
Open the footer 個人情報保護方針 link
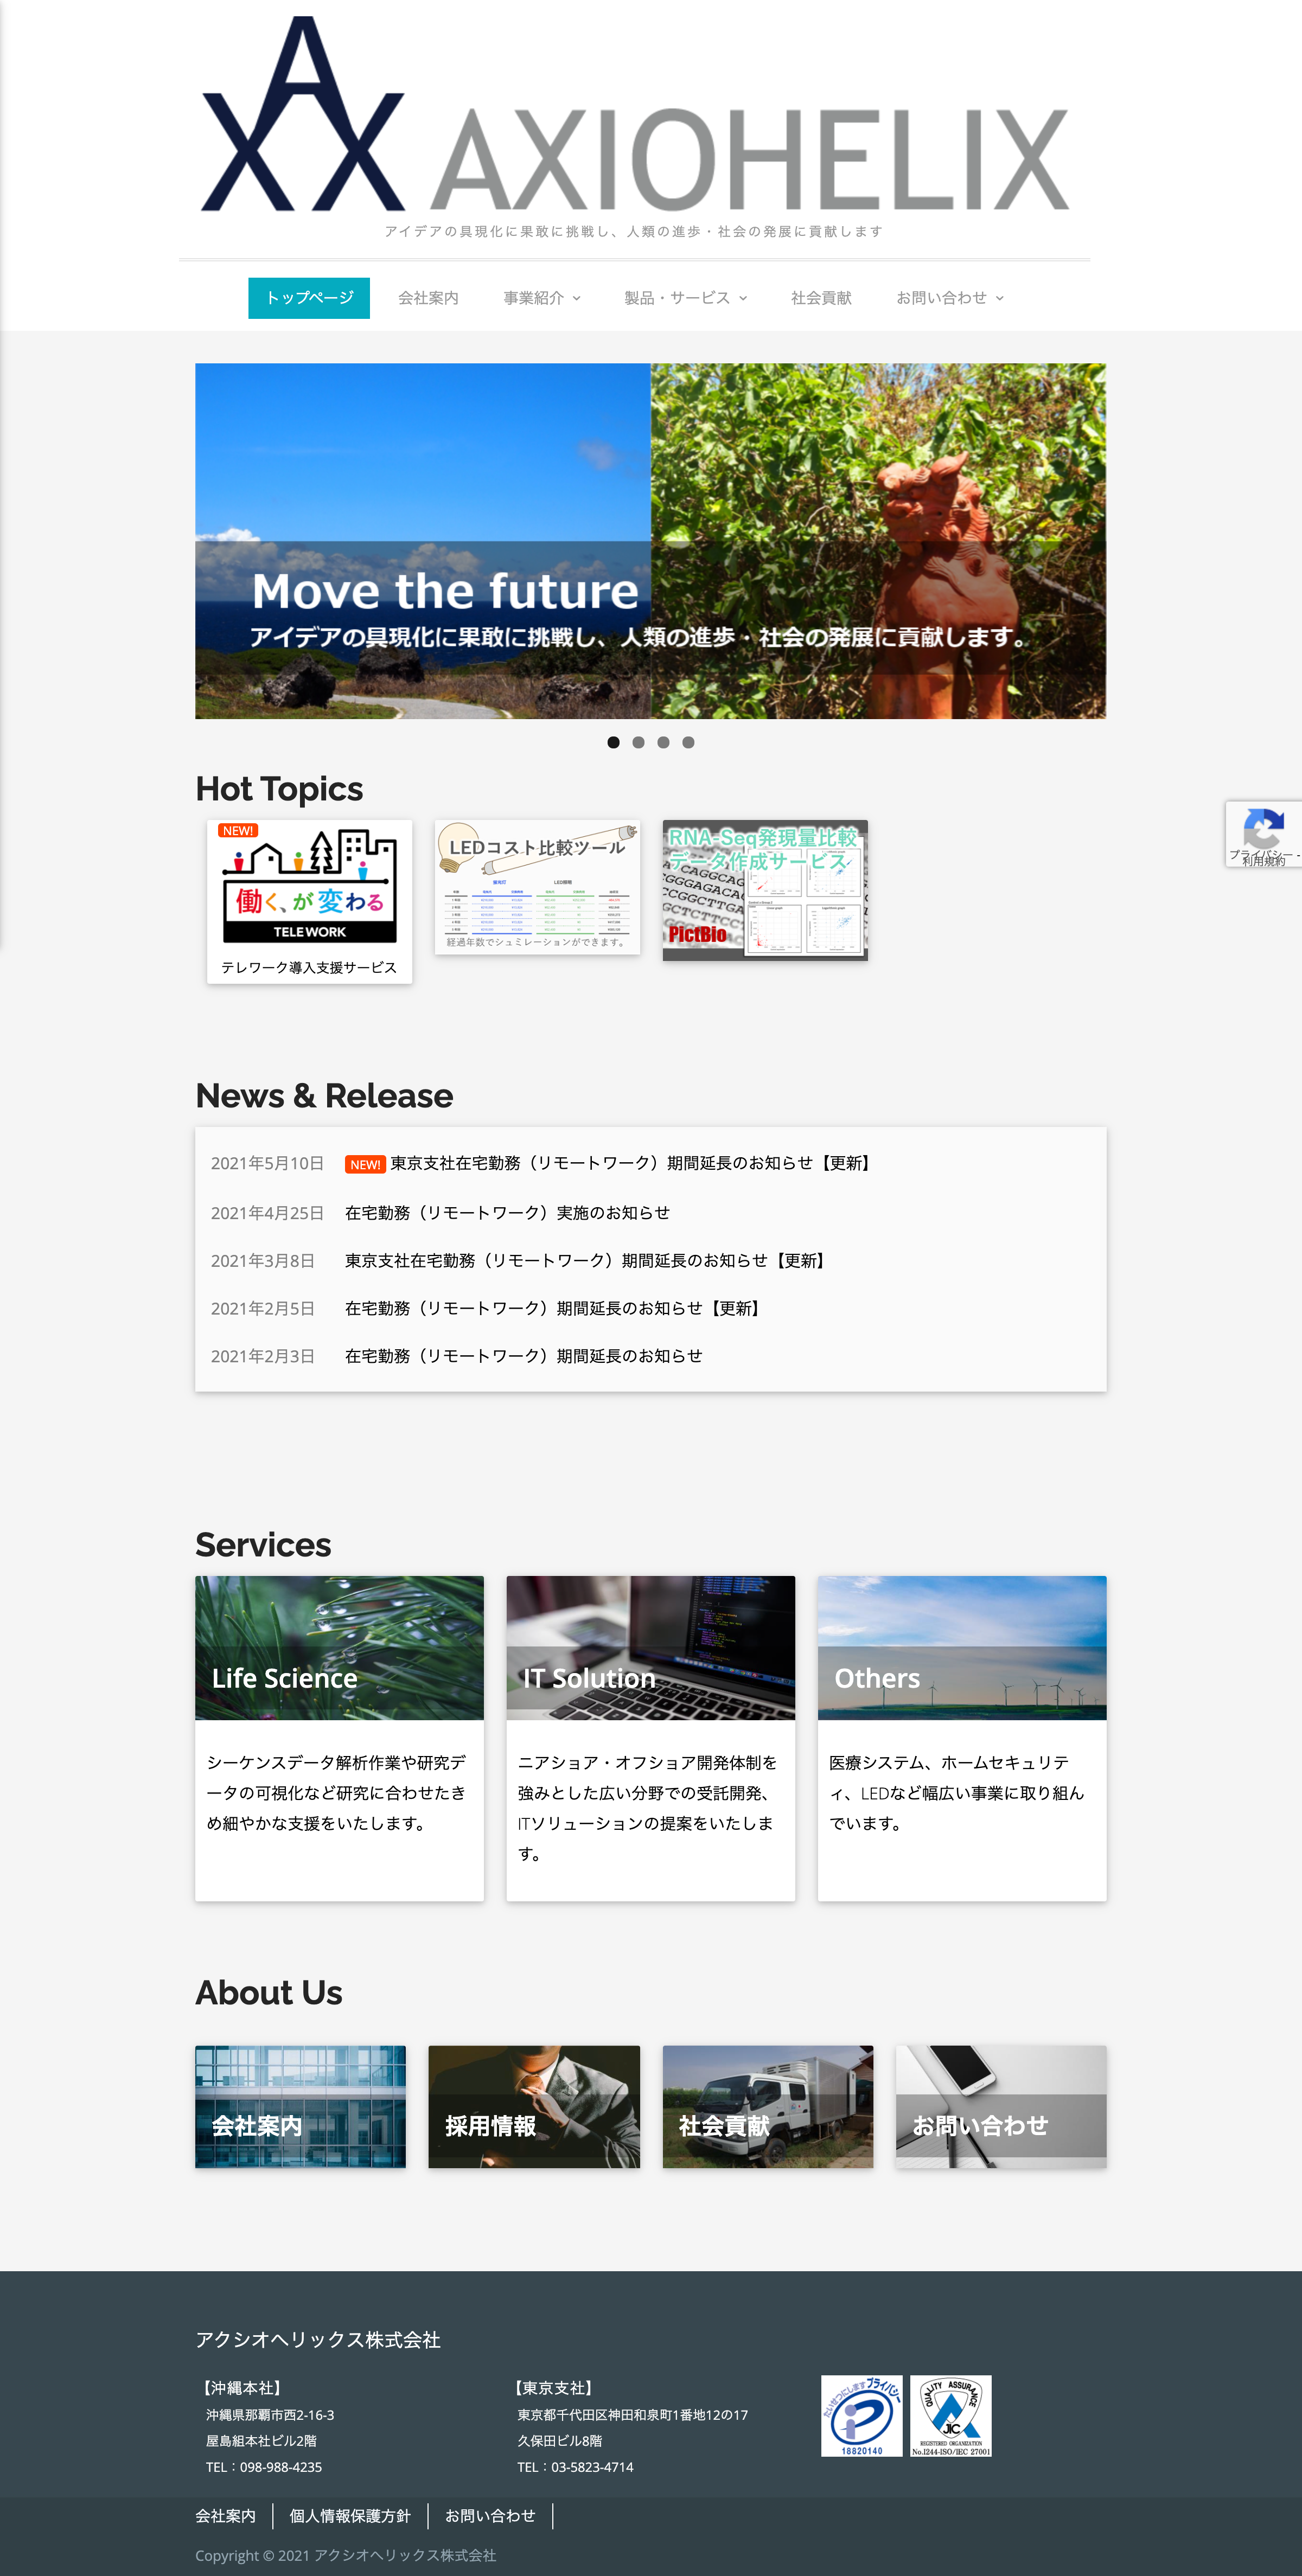350,2515
